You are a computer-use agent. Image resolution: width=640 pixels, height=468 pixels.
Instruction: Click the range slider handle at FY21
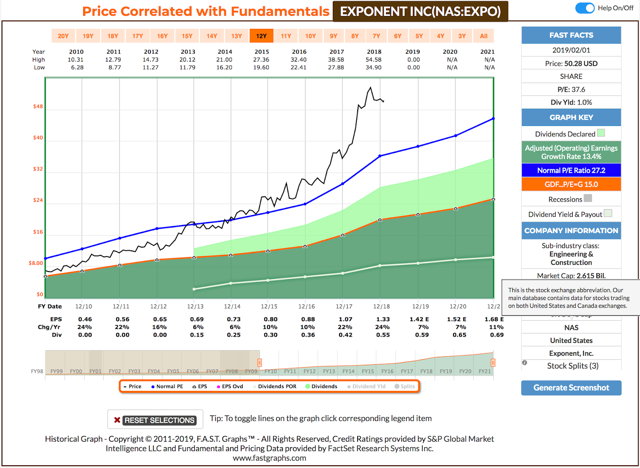pos(493,362)
